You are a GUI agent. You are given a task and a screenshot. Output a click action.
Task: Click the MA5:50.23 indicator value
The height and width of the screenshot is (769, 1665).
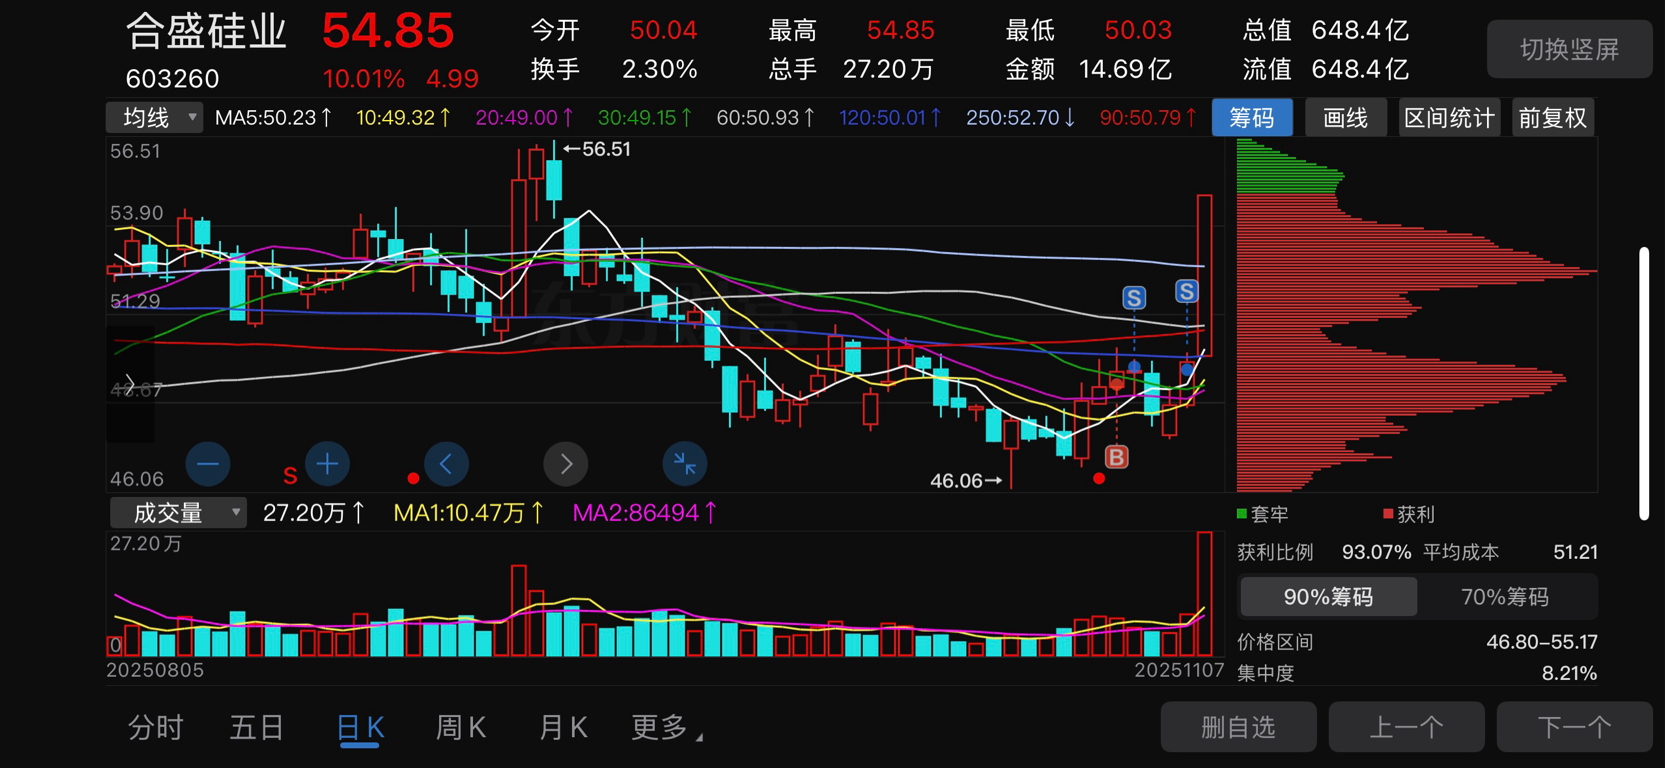click(x=273, y=118)
